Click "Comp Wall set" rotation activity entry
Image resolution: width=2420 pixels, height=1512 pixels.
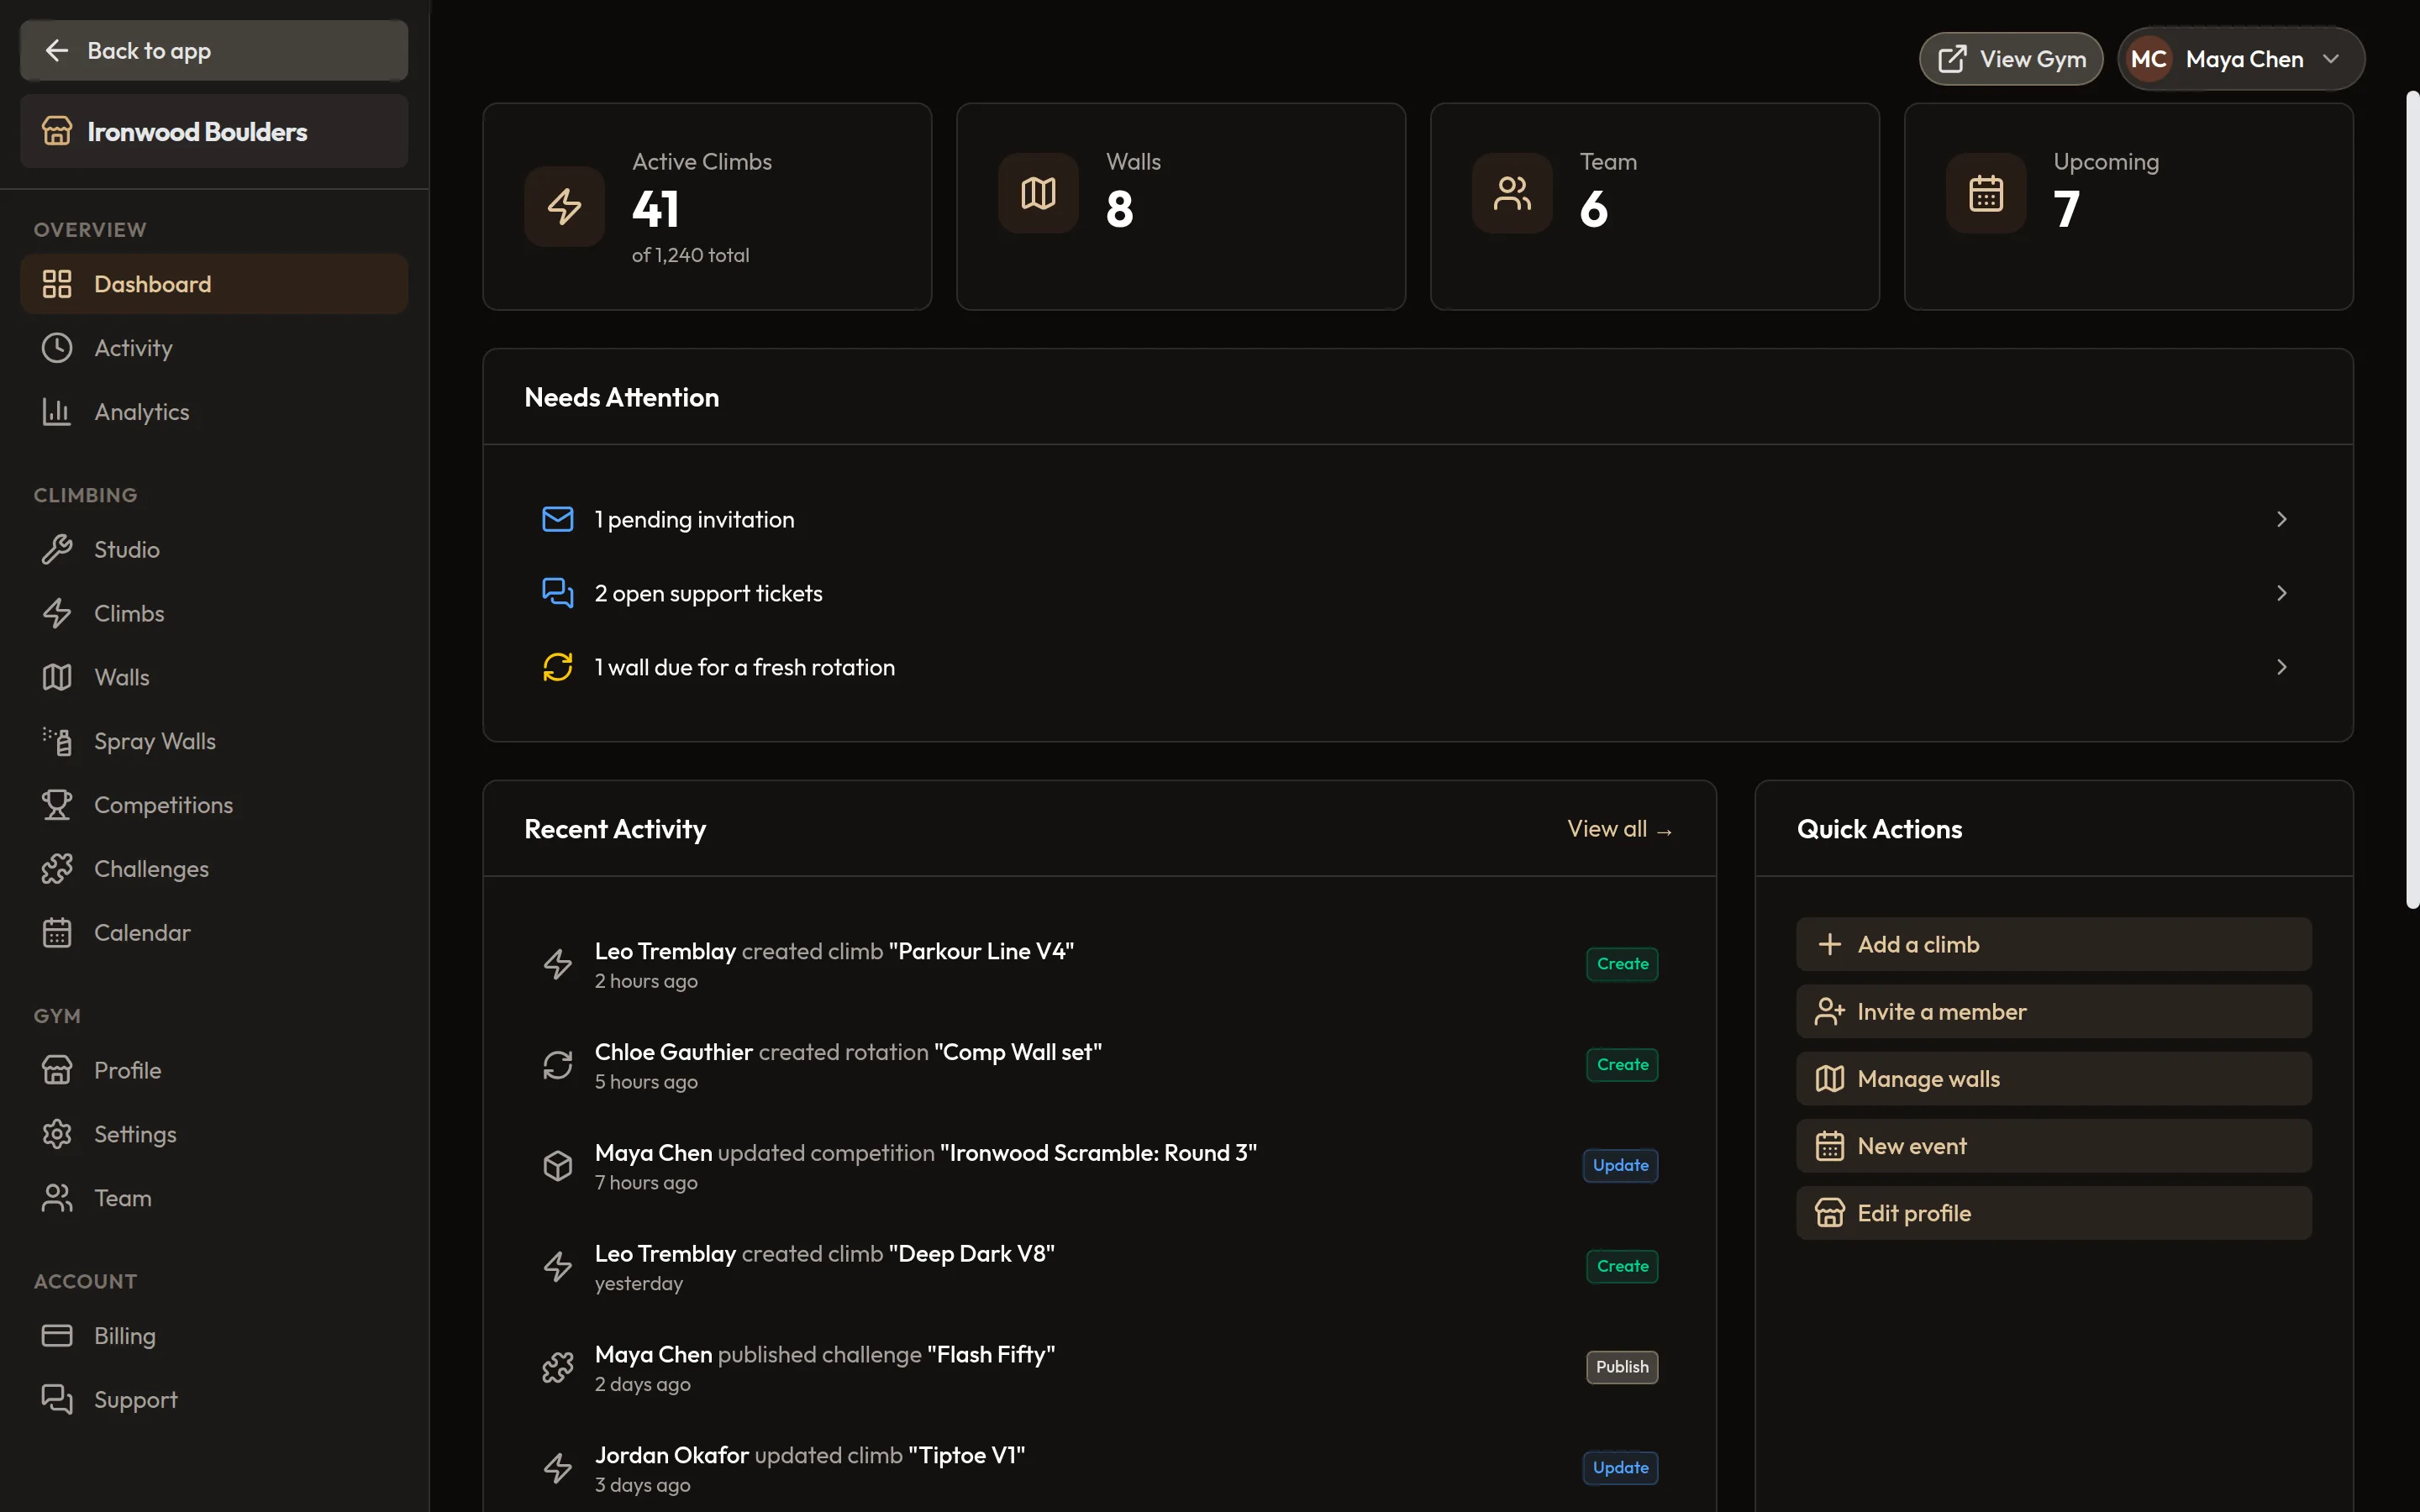pyautogui.click(x=1100, y=1066)
